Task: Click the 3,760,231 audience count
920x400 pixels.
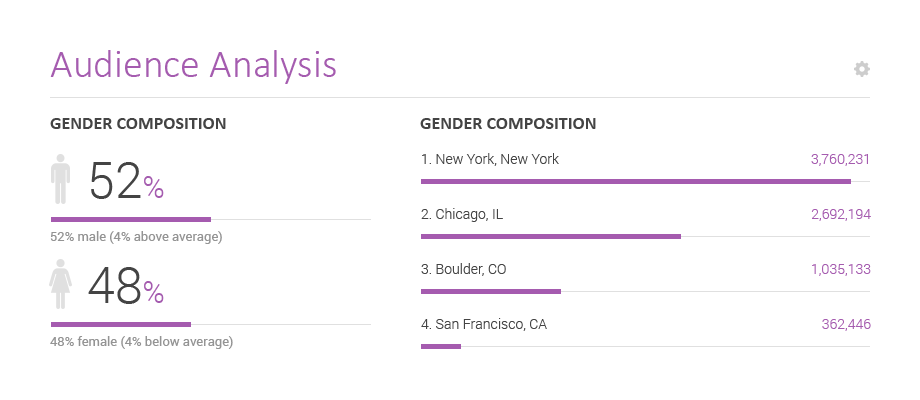Action: click(840, 160)
